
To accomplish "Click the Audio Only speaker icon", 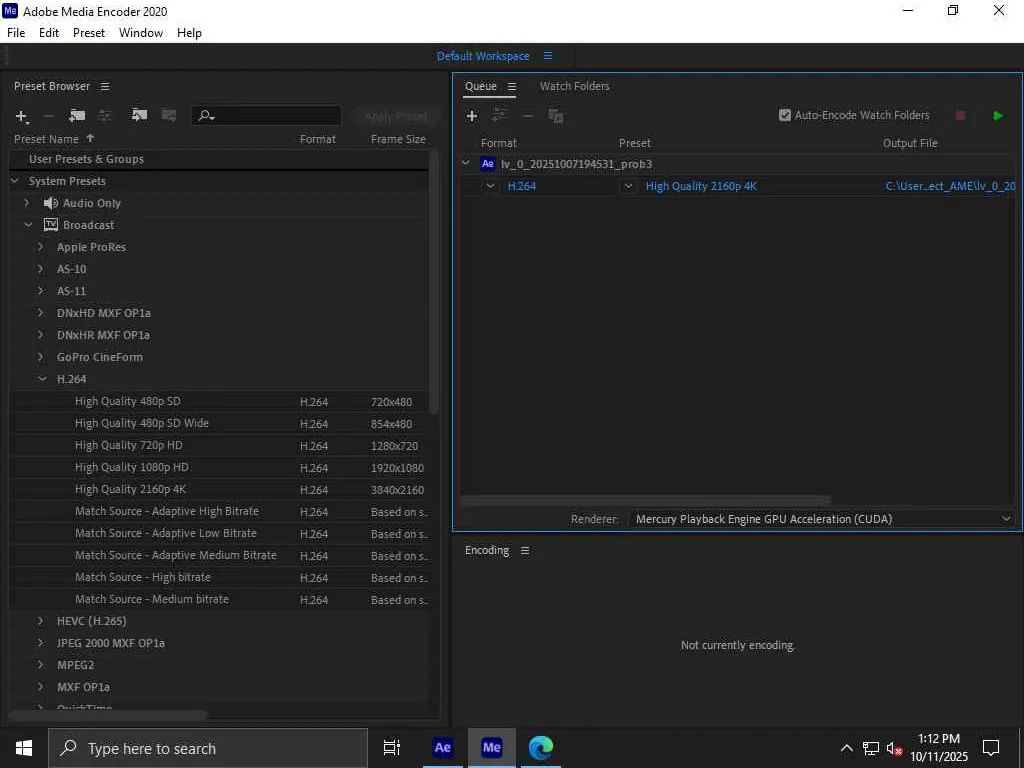I will 50,203.
